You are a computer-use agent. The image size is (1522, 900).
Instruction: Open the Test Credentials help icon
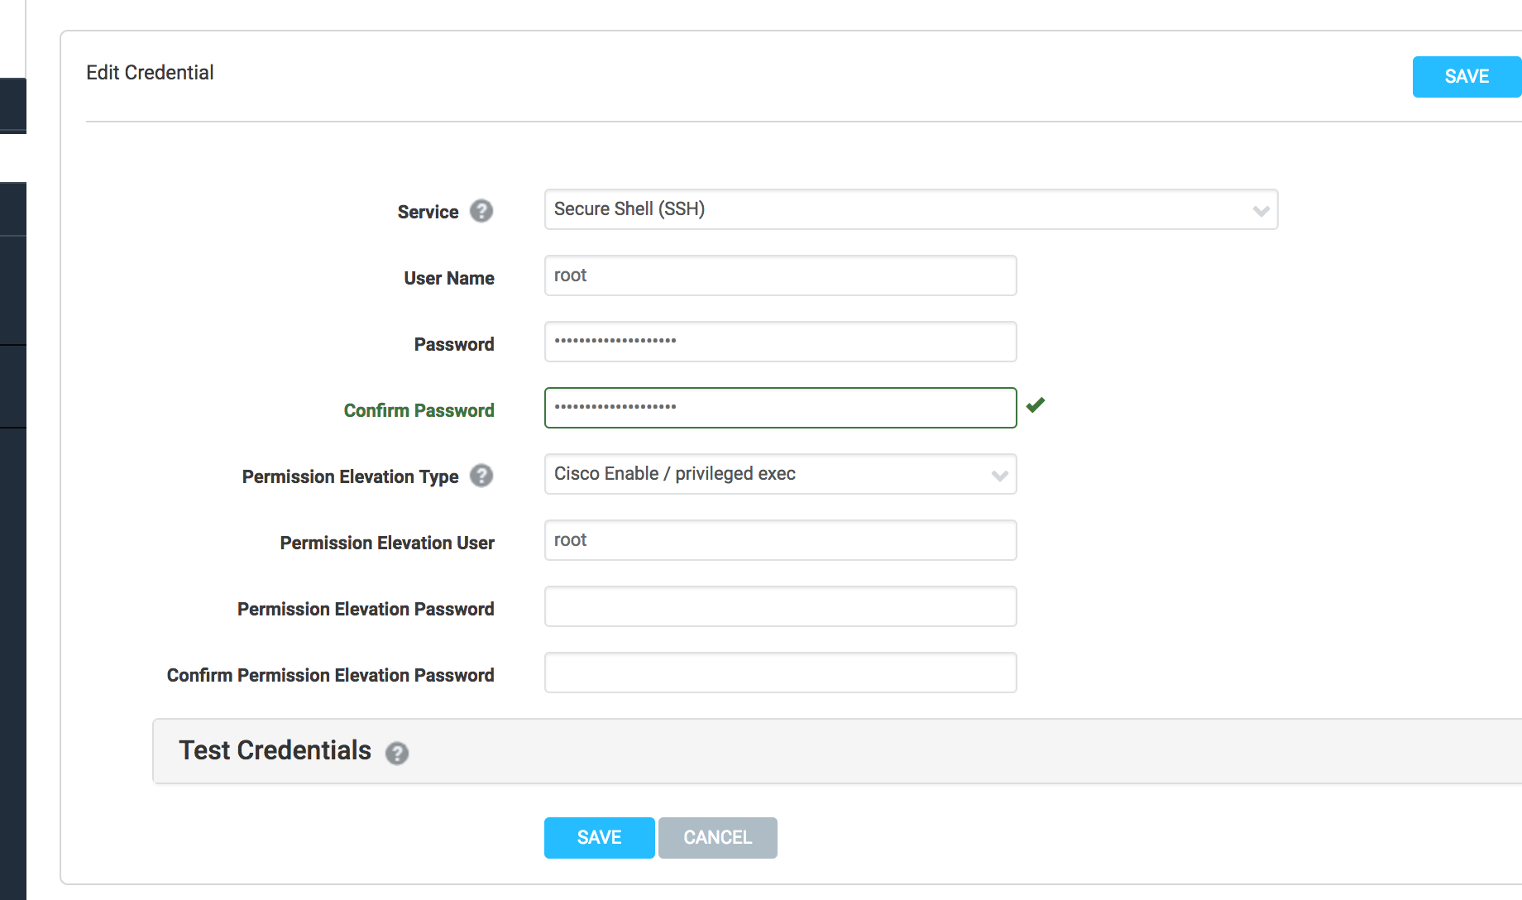(397, 753)
